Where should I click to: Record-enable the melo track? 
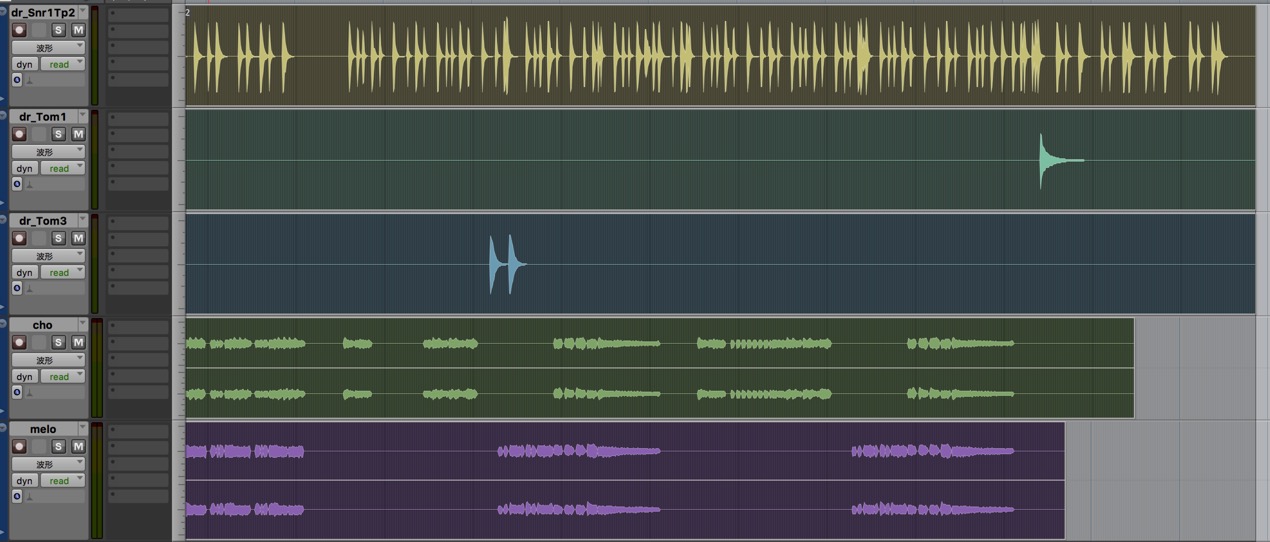(19, 446)
